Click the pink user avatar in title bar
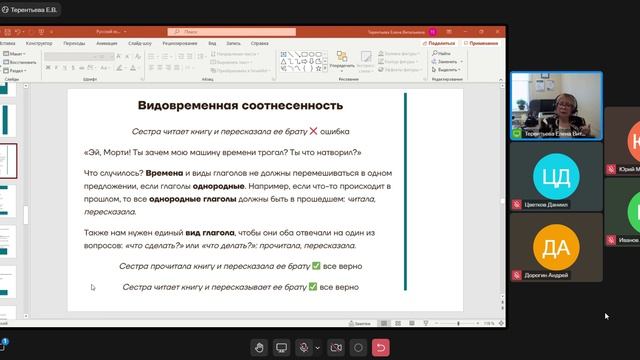 (x=433, y=32)
